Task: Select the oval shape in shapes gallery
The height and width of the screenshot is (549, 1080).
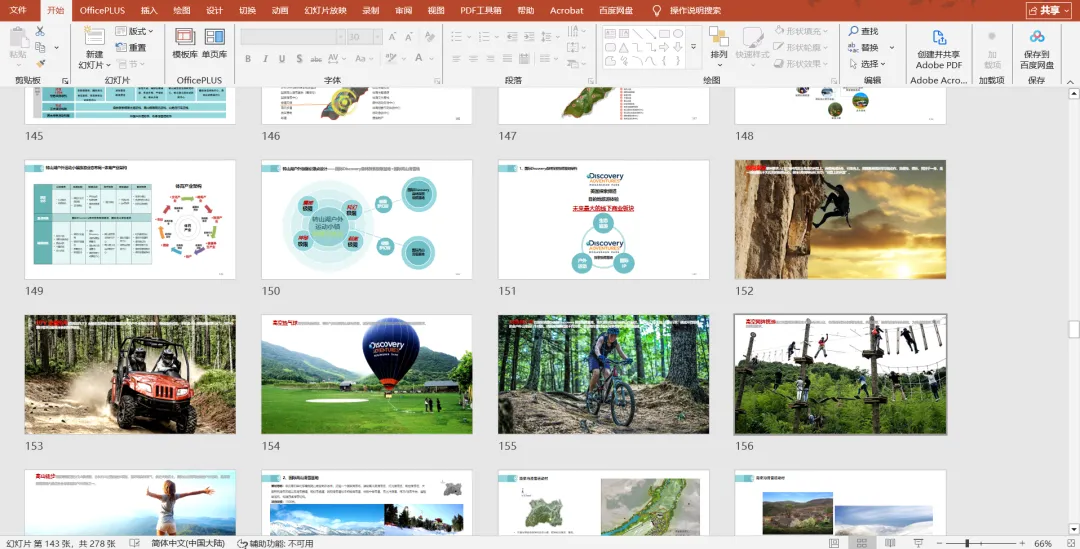Action: [678, 33]
